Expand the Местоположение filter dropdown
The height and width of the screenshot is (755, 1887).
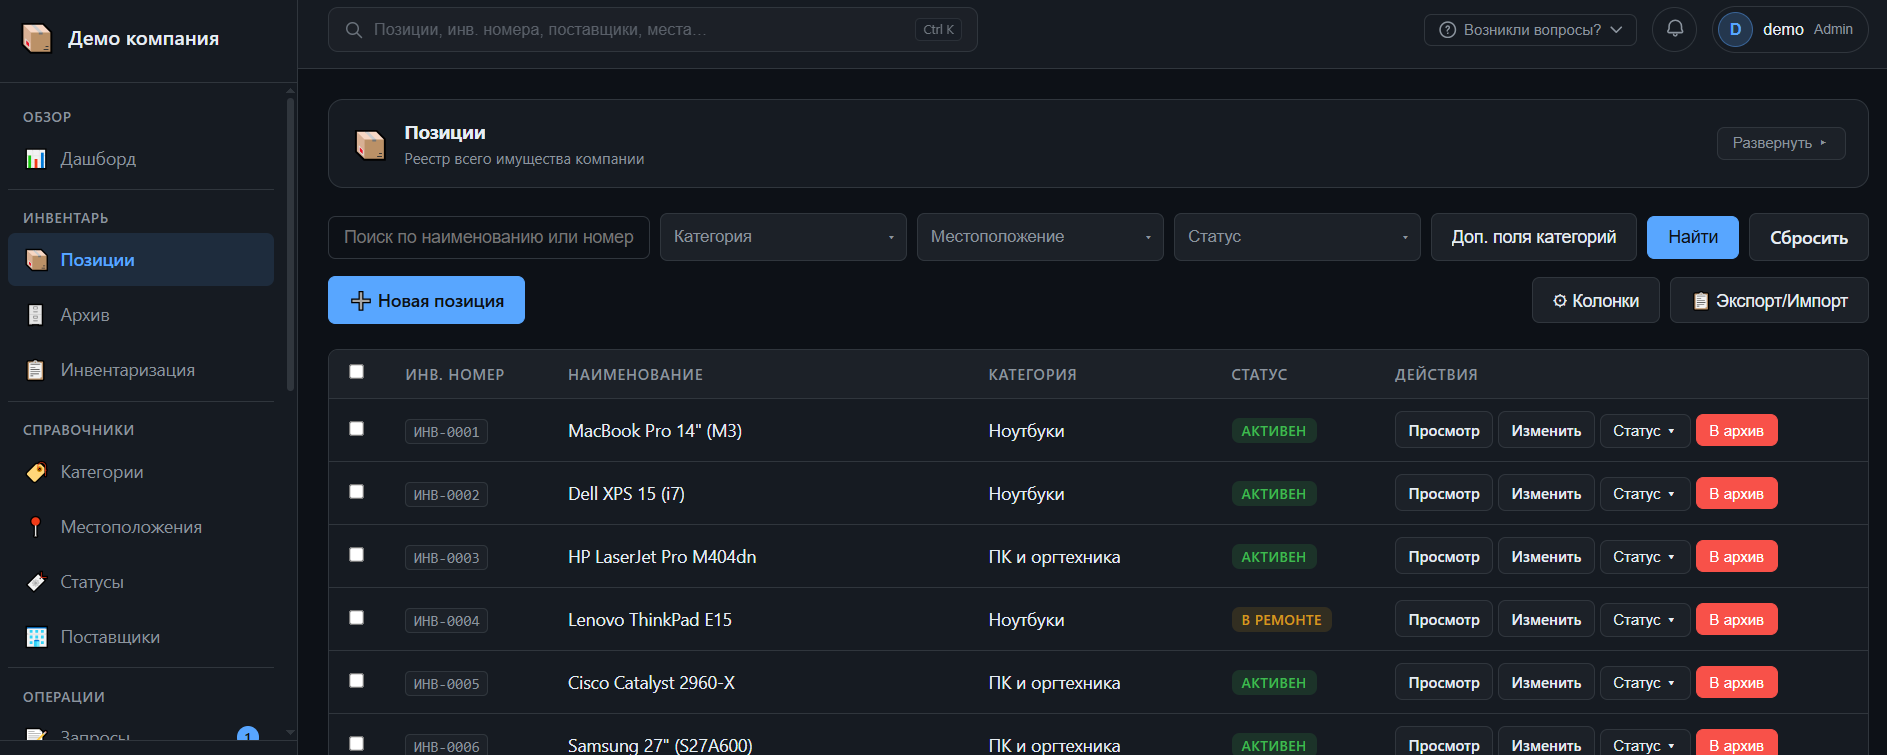tap(1040, 237)
